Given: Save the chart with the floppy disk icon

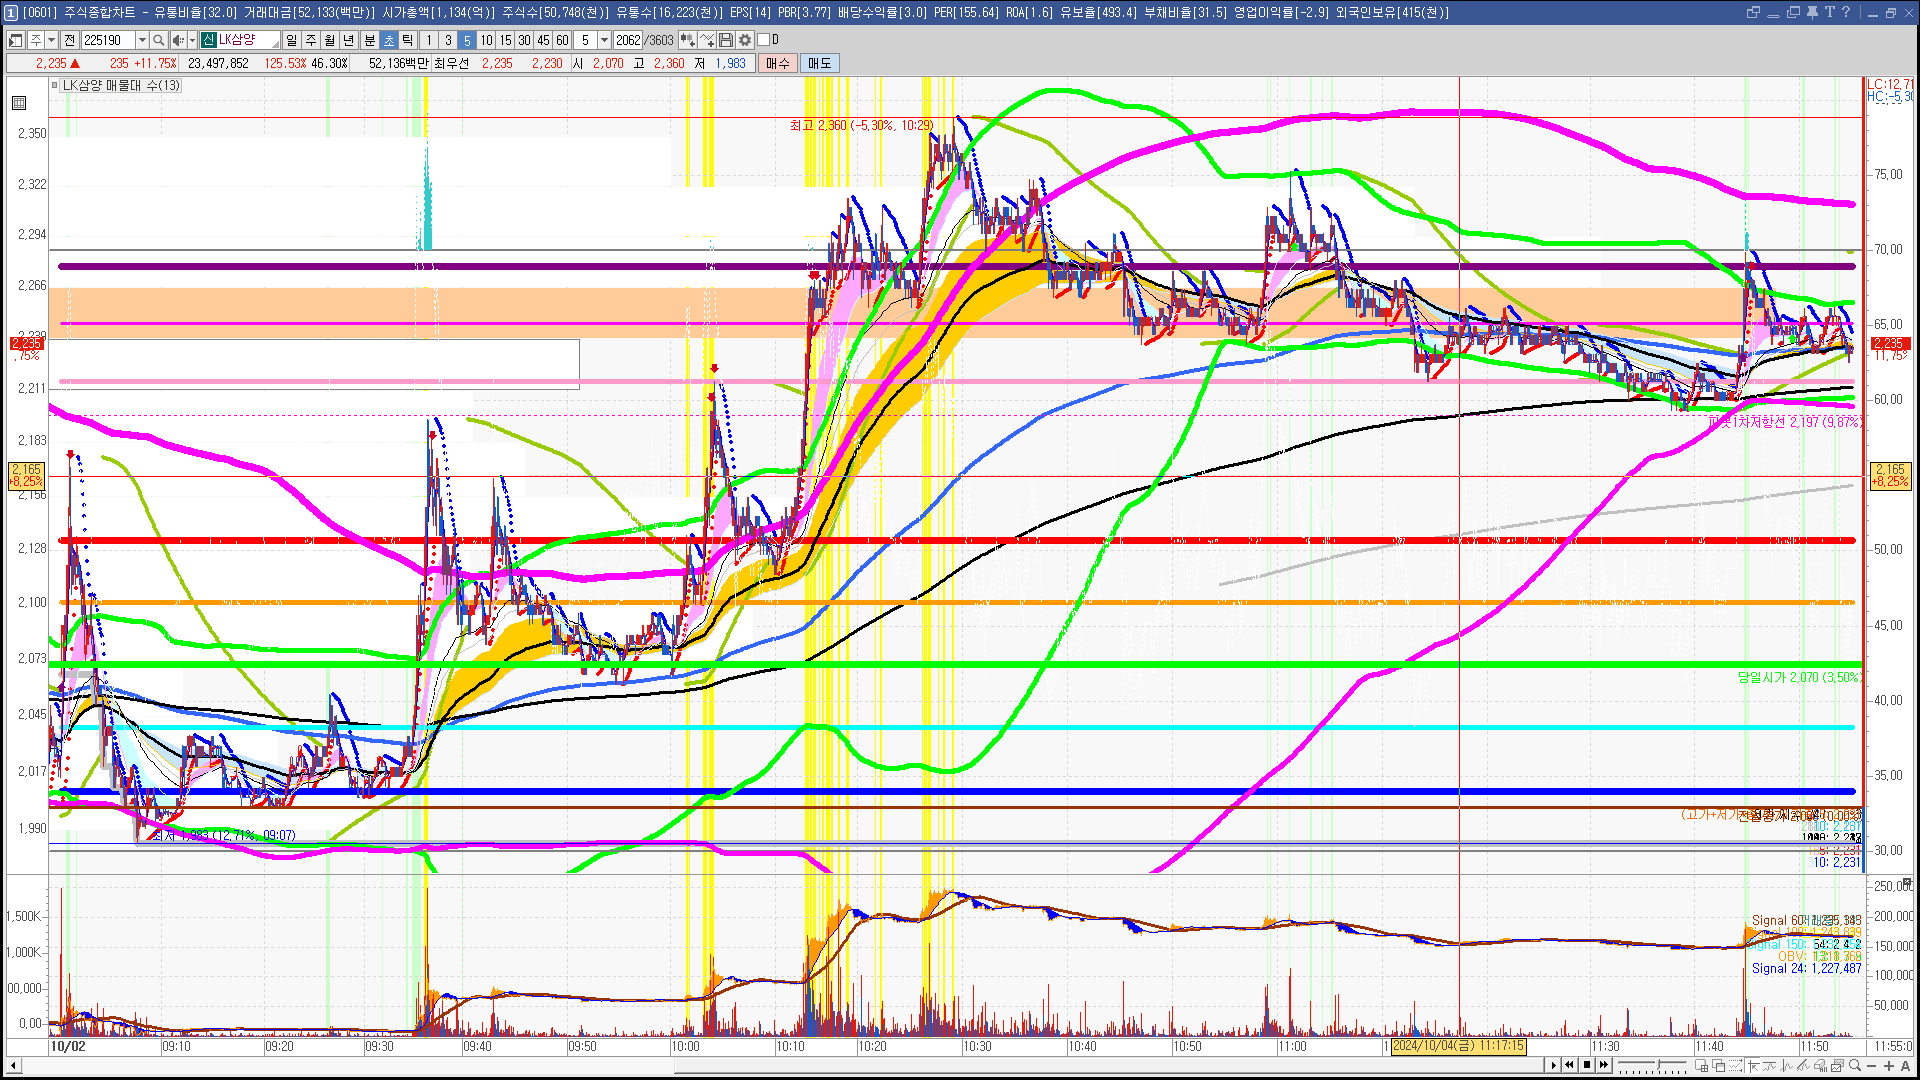Looking at the screenshot, I should (727, 40).
